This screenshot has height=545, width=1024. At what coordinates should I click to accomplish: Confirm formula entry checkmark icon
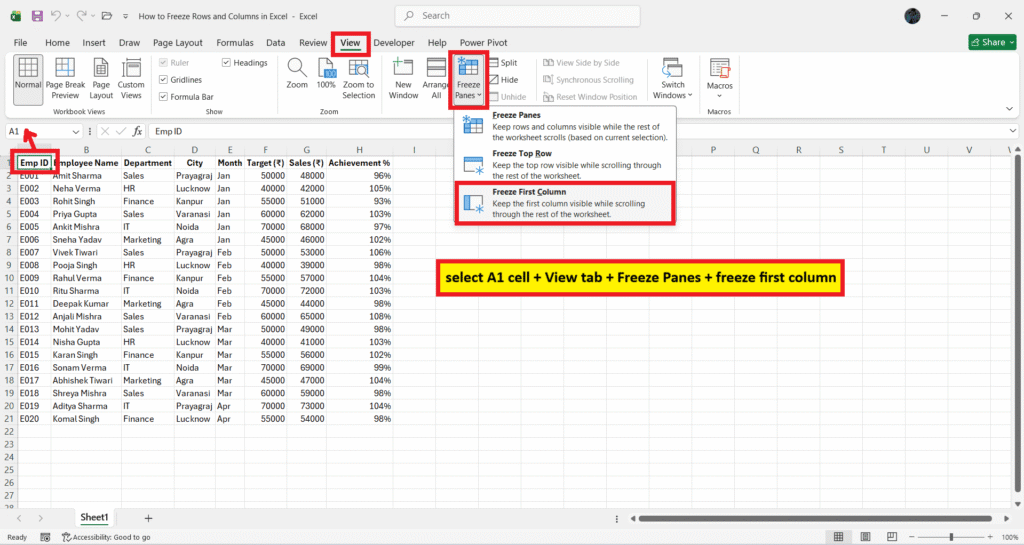tap(120, 131)
